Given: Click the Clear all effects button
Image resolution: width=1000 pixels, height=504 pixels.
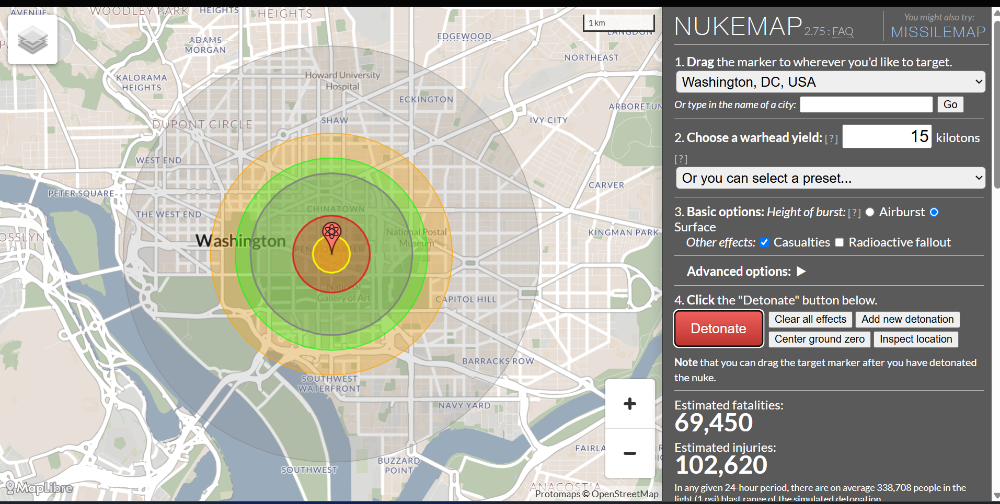Looking at the screenshot, I should tap(810, 319).
